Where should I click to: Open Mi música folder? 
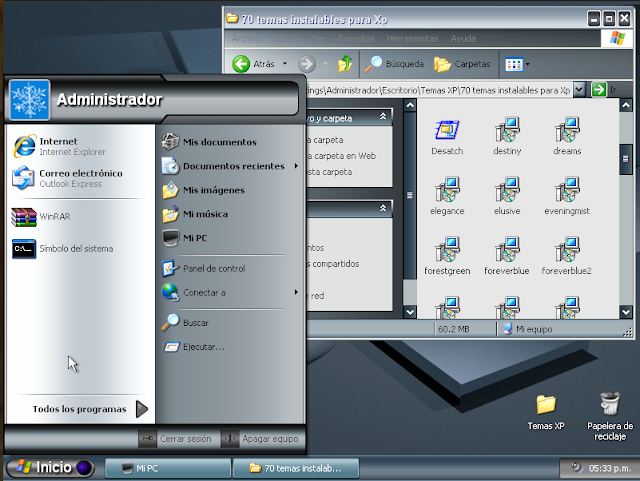click(195, 214)
